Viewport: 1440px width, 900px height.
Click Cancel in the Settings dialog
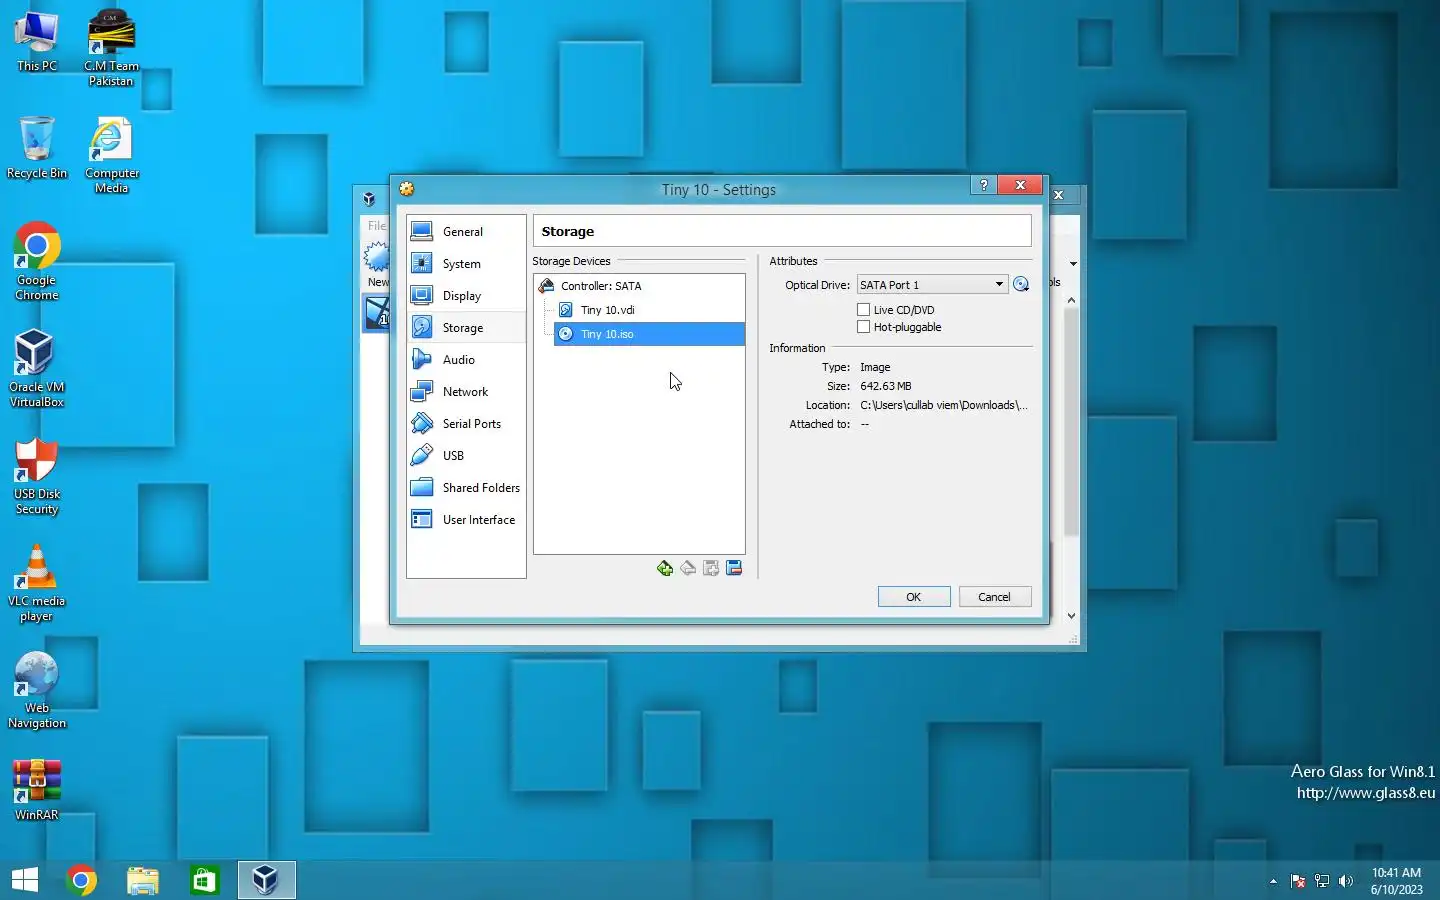click(x=994, y=597)
